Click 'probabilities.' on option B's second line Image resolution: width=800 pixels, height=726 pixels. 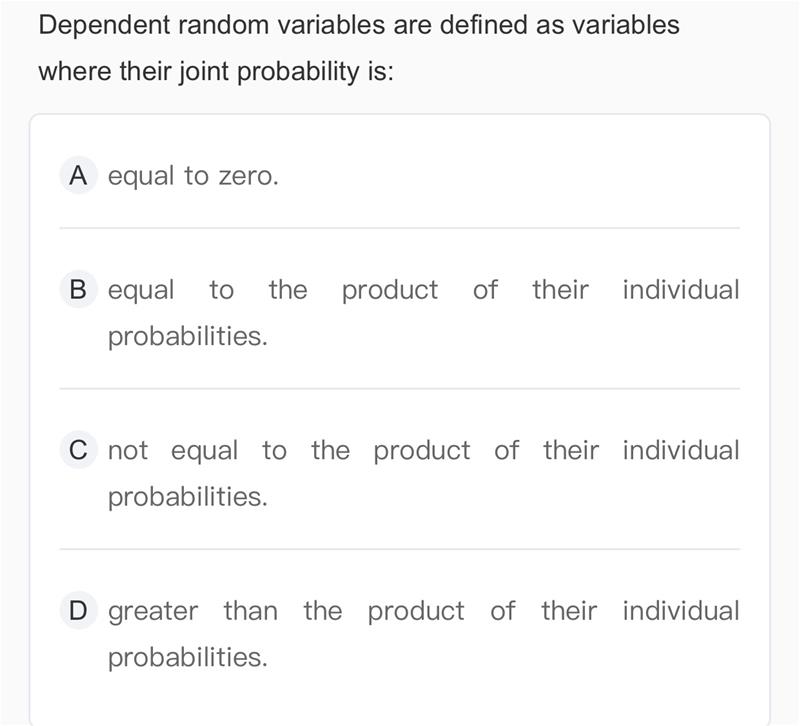pos(188,337)
